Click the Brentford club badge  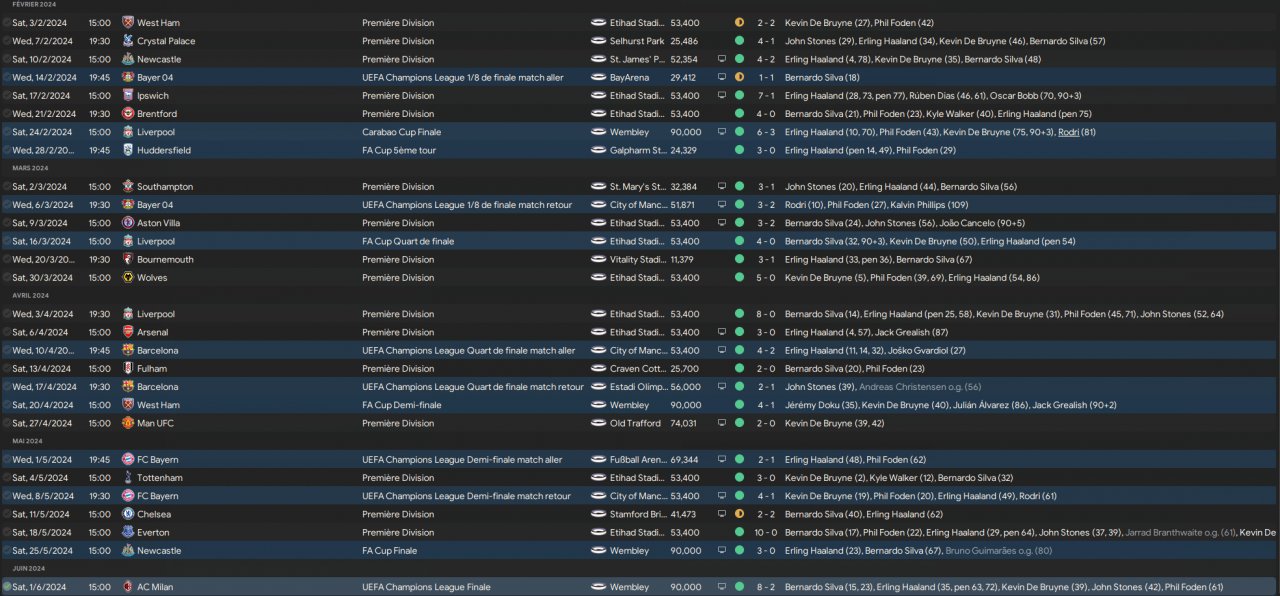pos(127,114)
